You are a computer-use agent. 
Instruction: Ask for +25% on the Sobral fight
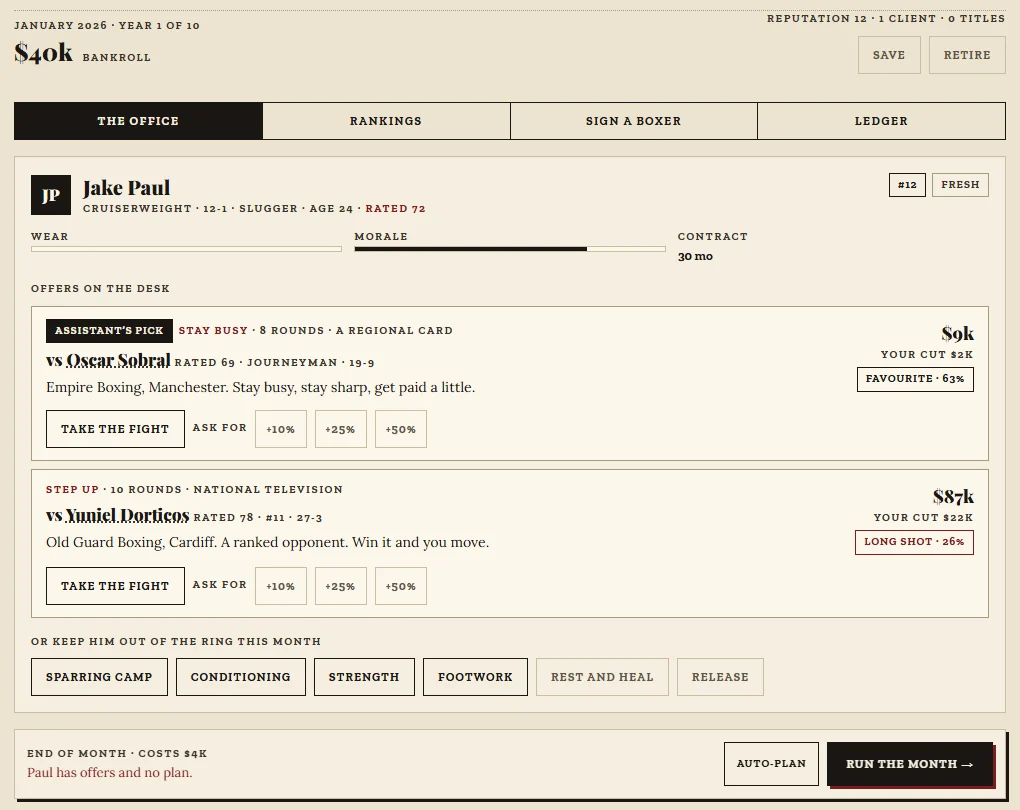340,429
